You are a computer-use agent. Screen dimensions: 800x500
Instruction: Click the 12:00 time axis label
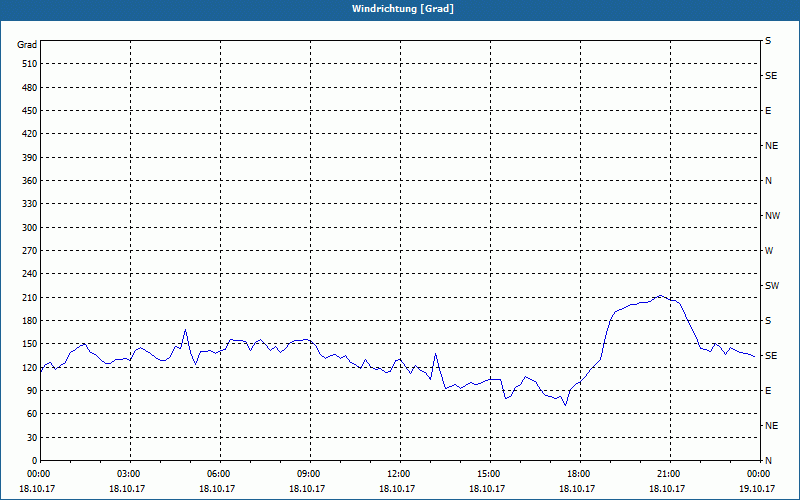pyautogui.click(x=401, y=474)
